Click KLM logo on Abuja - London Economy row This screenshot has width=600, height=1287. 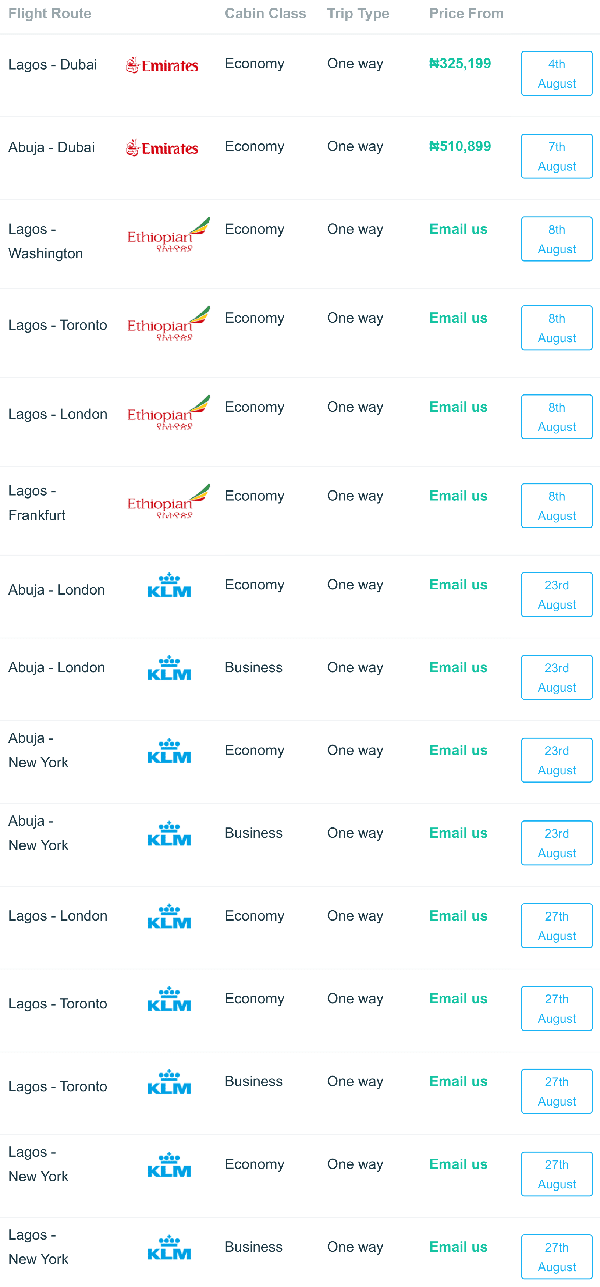click(x=169, y=585)
